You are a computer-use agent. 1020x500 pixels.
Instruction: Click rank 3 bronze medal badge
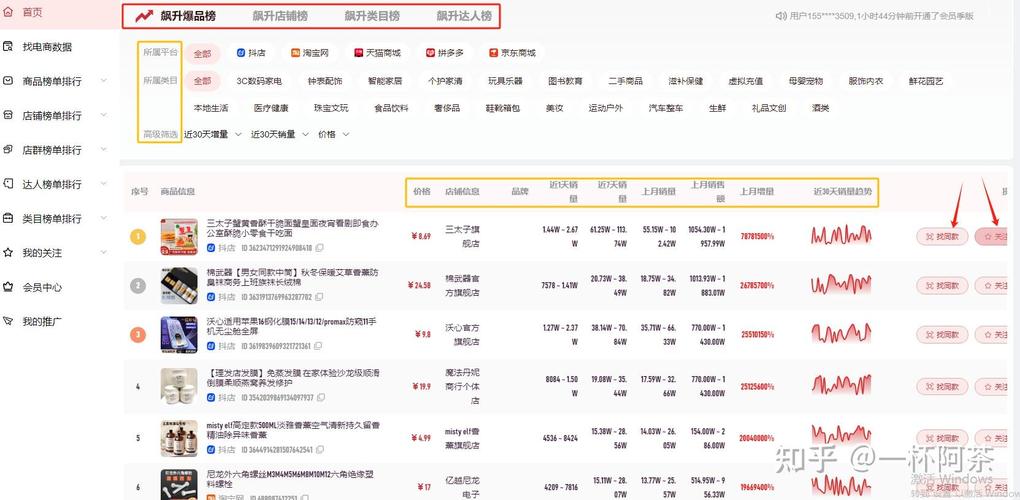138,335
